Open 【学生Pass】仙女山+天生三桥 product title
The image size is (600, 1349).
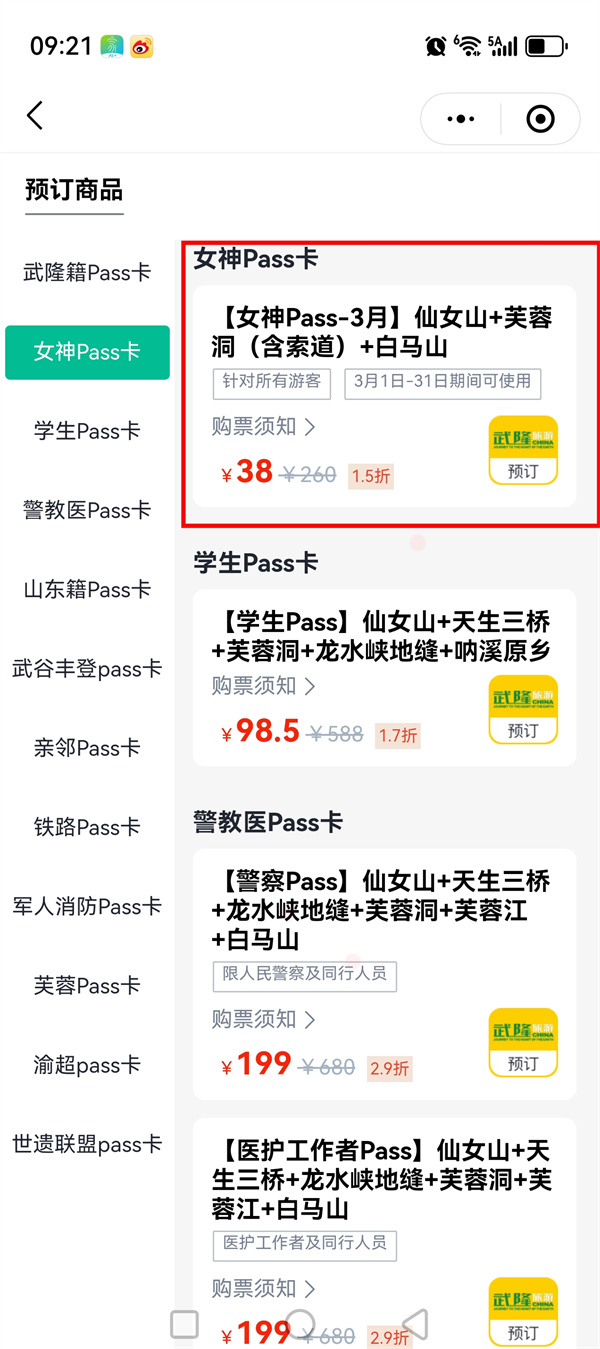tap(382, 636)
